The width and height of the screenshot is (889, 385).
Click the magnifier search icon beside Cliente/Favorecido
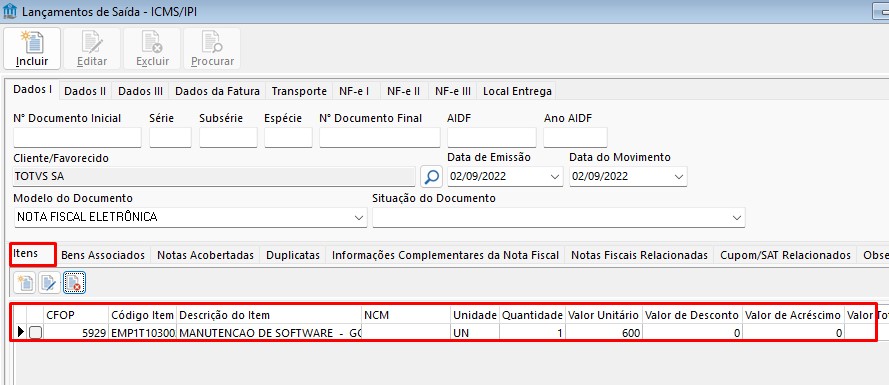tap(431, 176)
